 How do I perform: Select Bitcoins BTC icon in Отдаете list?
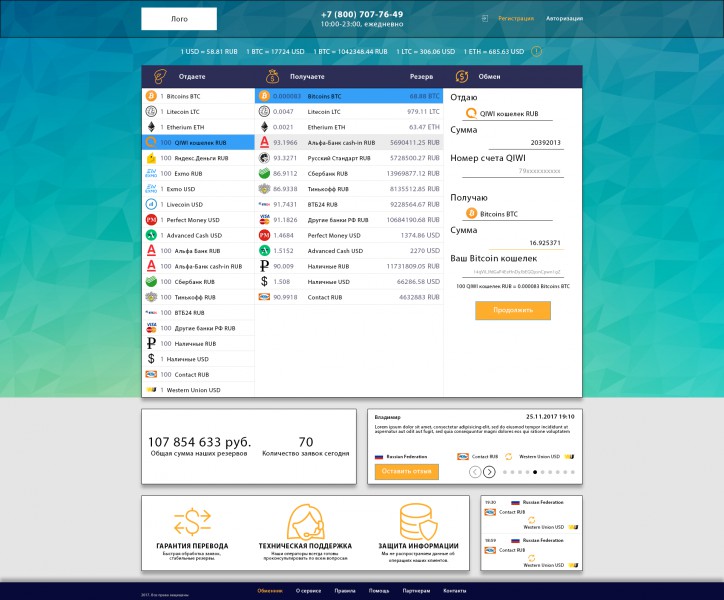(x=151, y=96)
